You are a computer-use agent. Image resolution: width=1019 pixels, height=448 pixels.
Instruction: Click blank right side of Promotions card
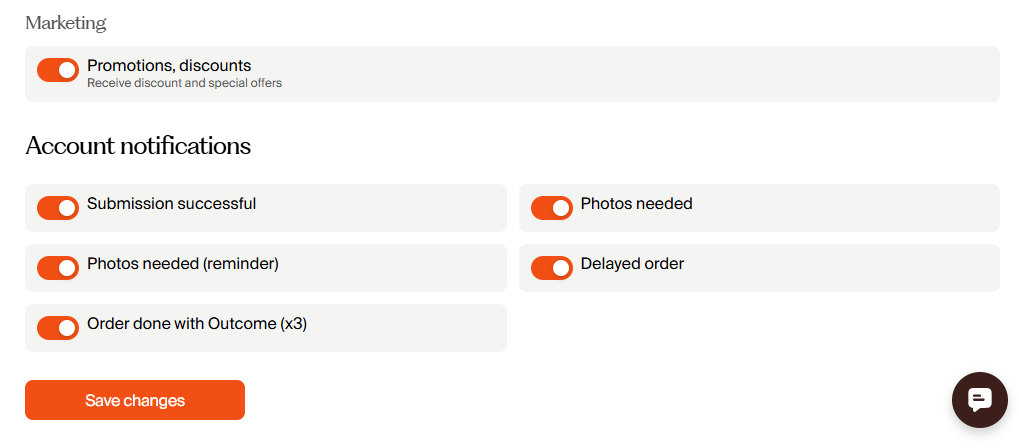coord(700,74)
